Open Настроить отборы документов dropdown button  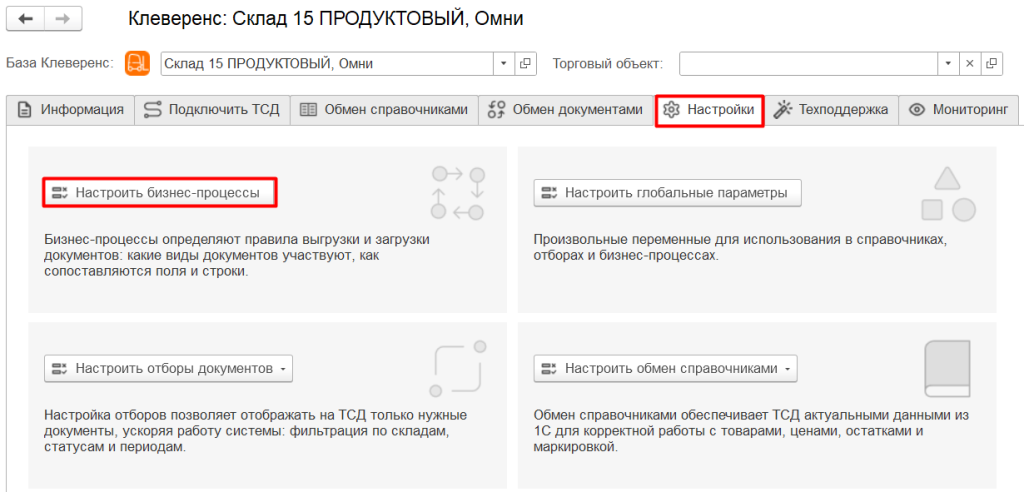coord(168,369)
